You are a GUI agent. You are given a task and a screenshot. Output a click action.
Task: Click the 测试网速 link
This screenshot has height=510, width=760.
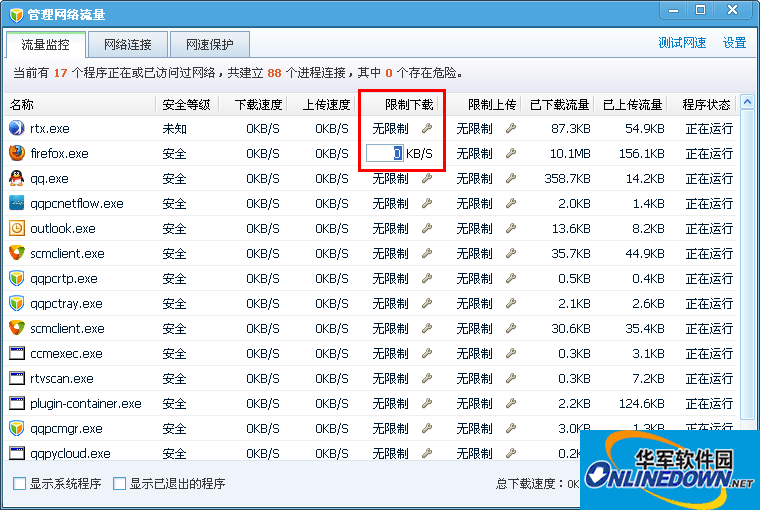(682, 43)
